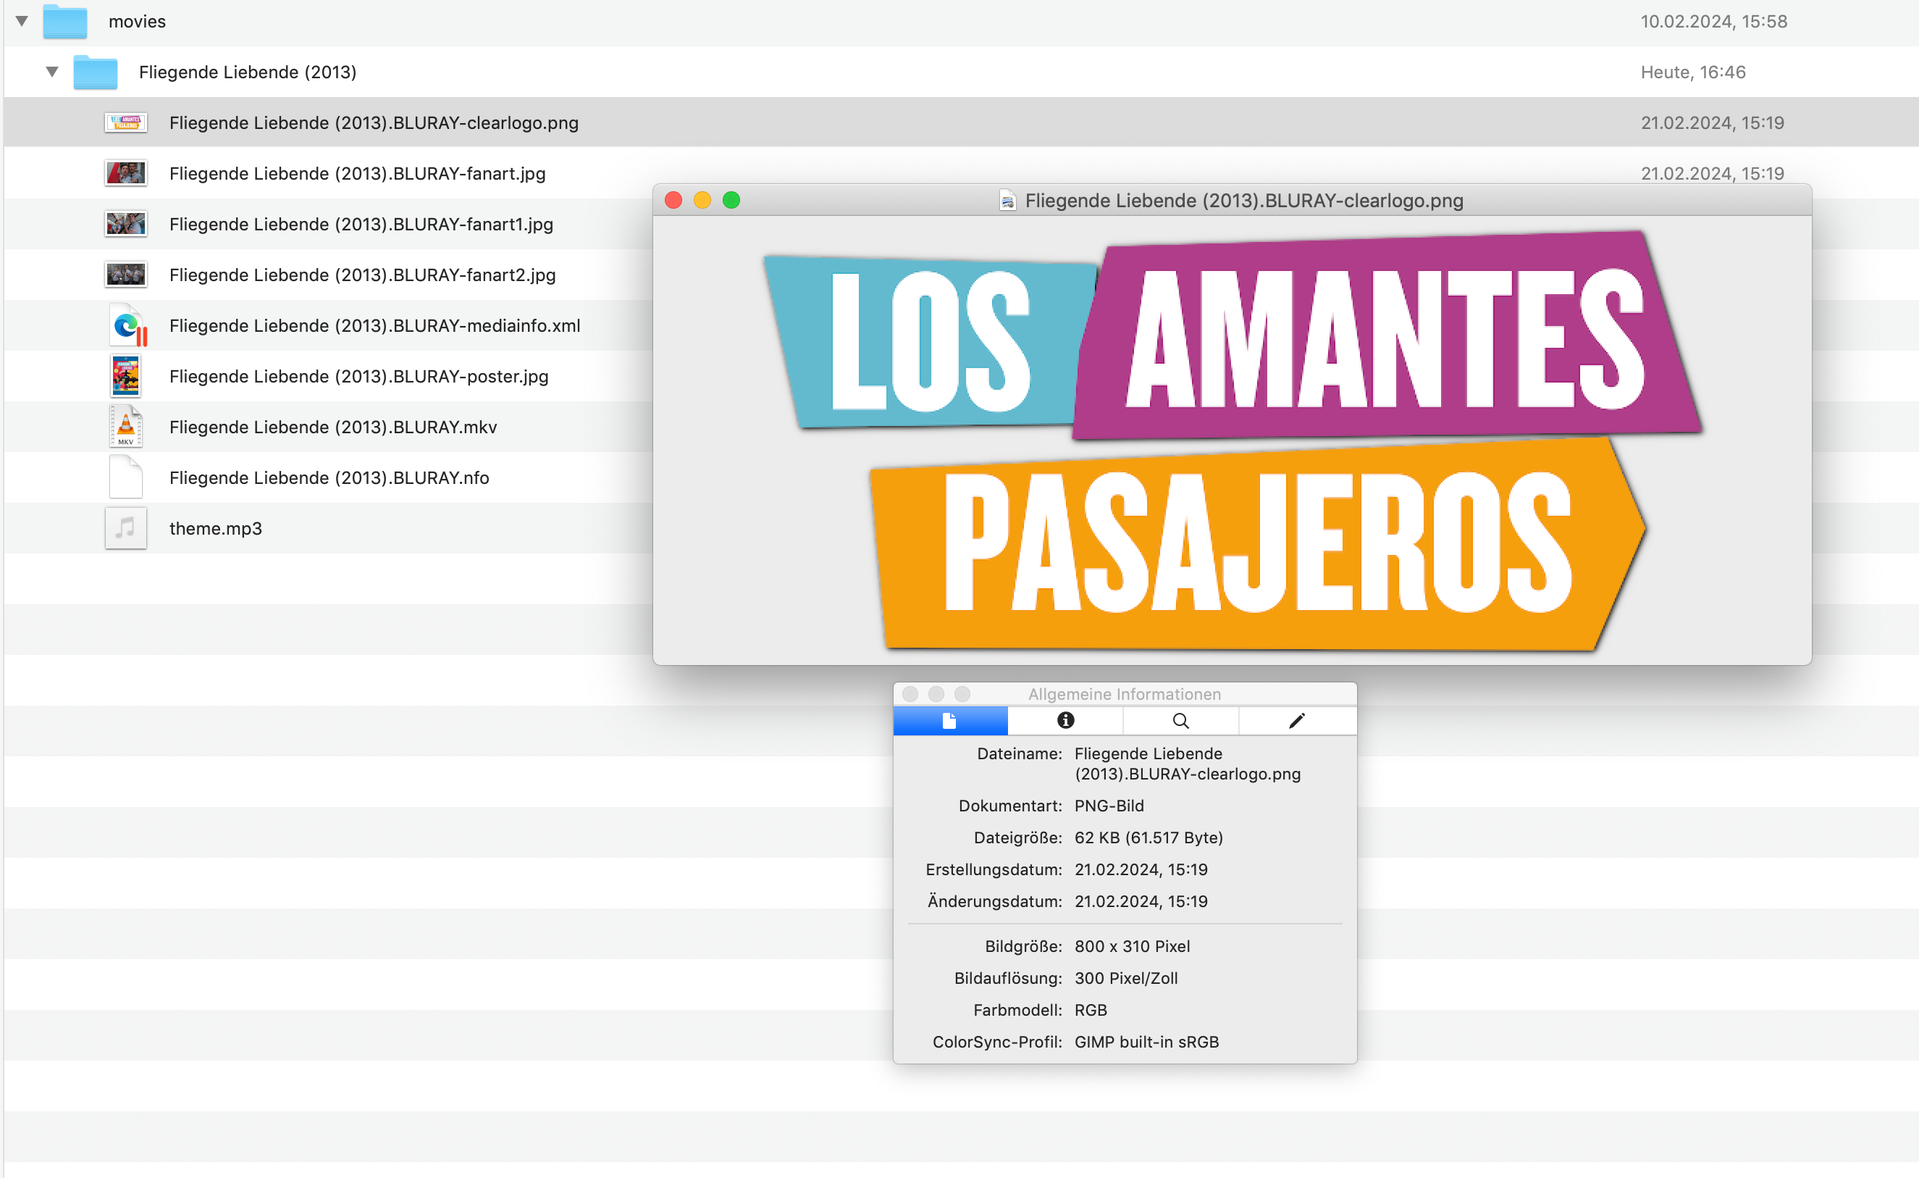Viewport: 1919px width, 1178px height.
Task: Click the BLURAY-fanart.jpg thumbnail icon
Action: (126, 173)
